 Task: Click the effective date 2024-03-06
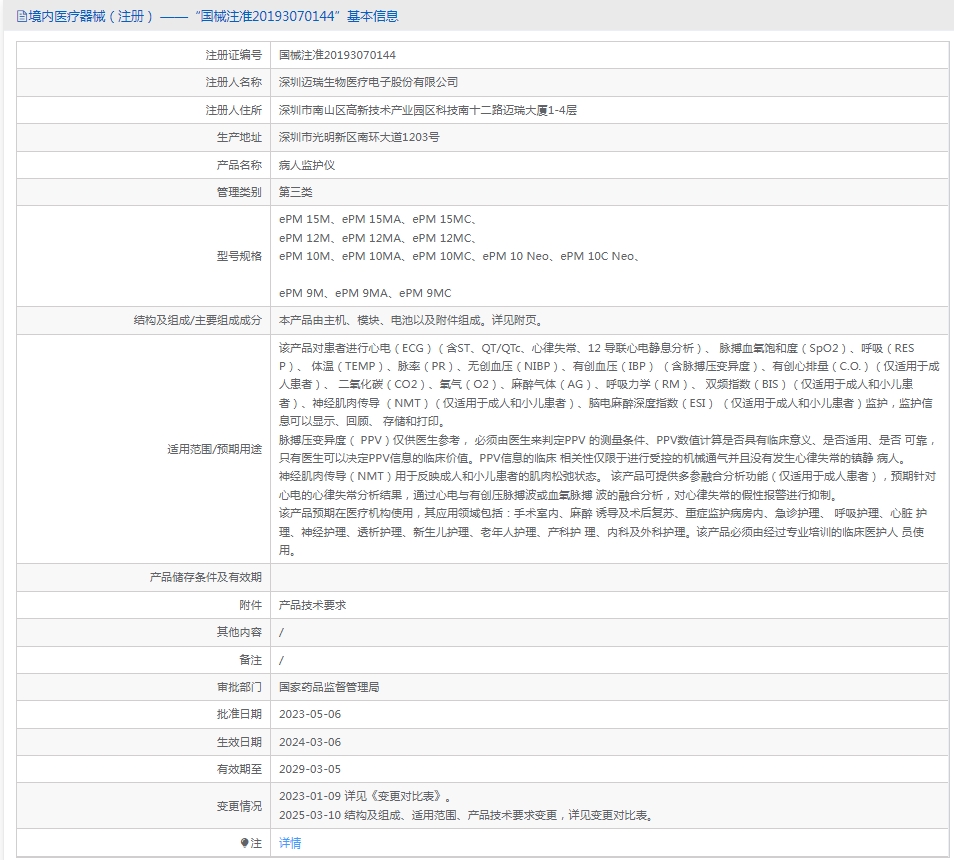[310, 742]
